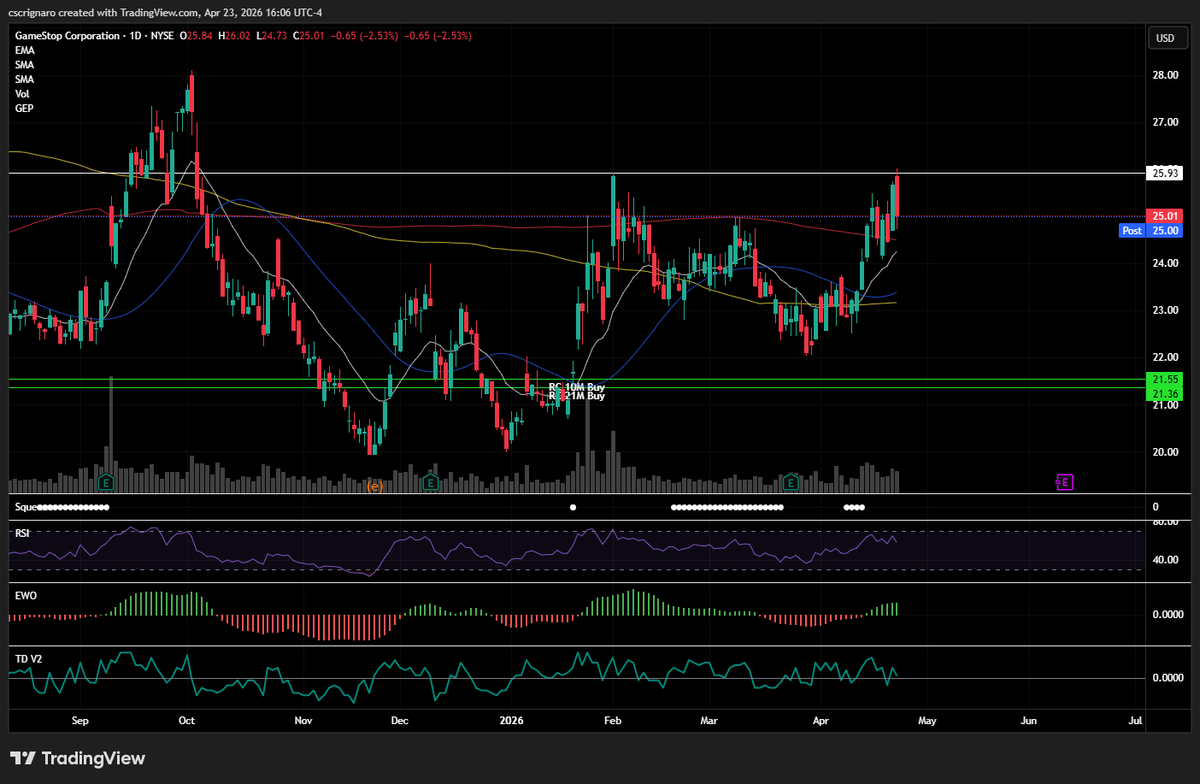Click the blue Post 25.00 price label
The height and width of the screenshot is (784, 1200).
click(1150, 230)
